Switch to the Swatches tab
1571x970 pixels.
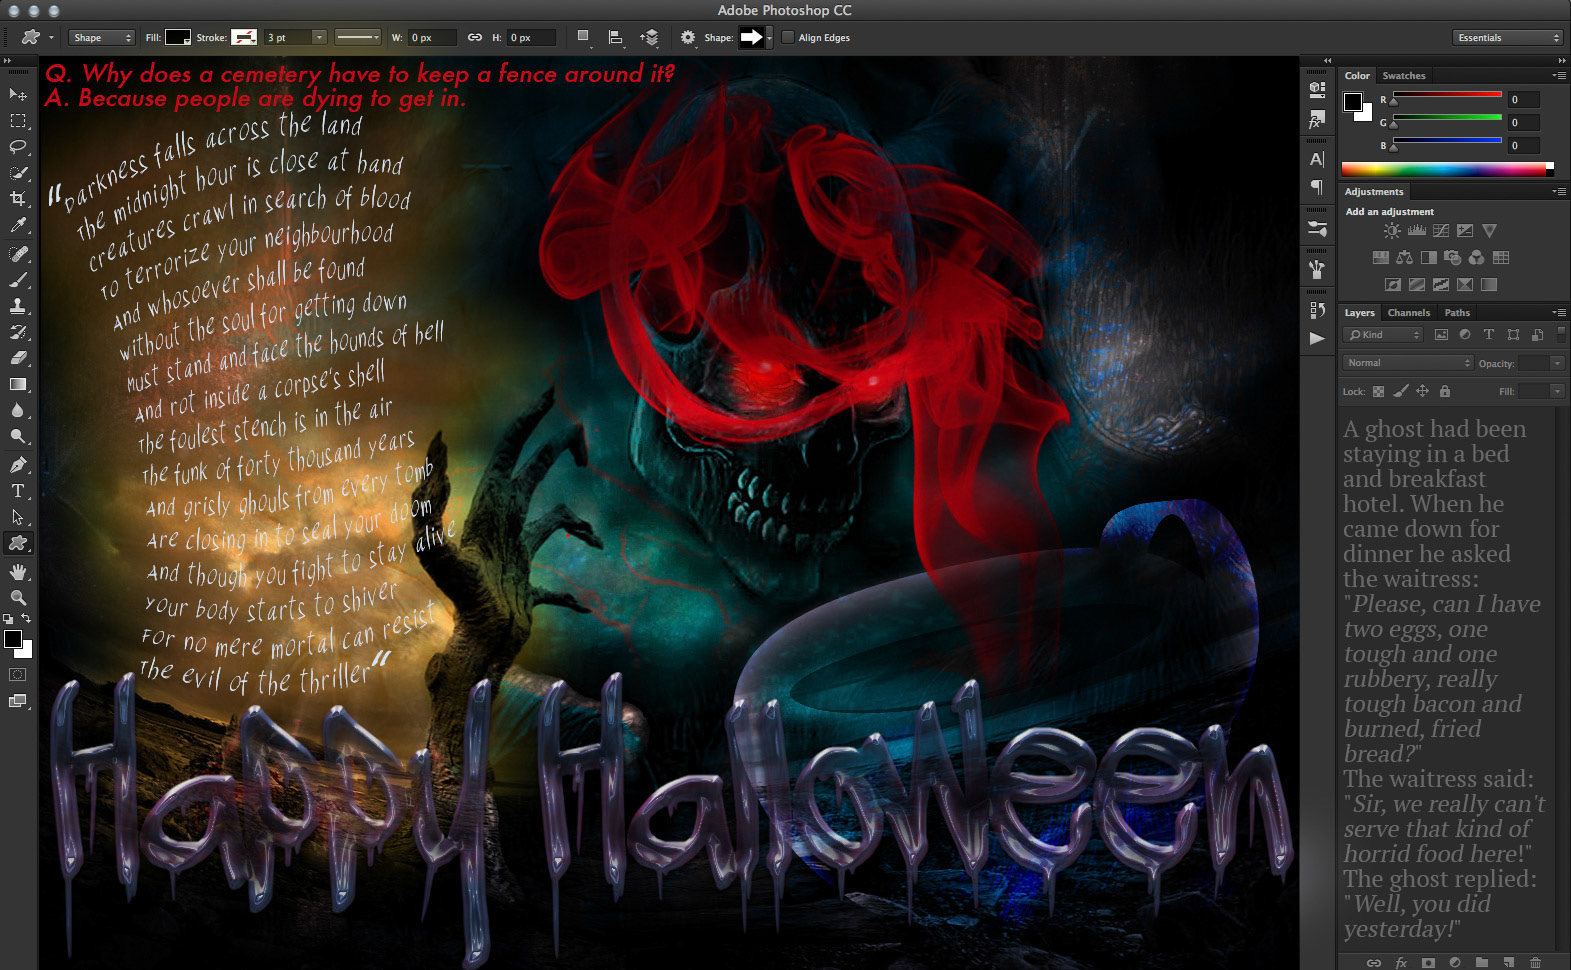pos(1404,76)
